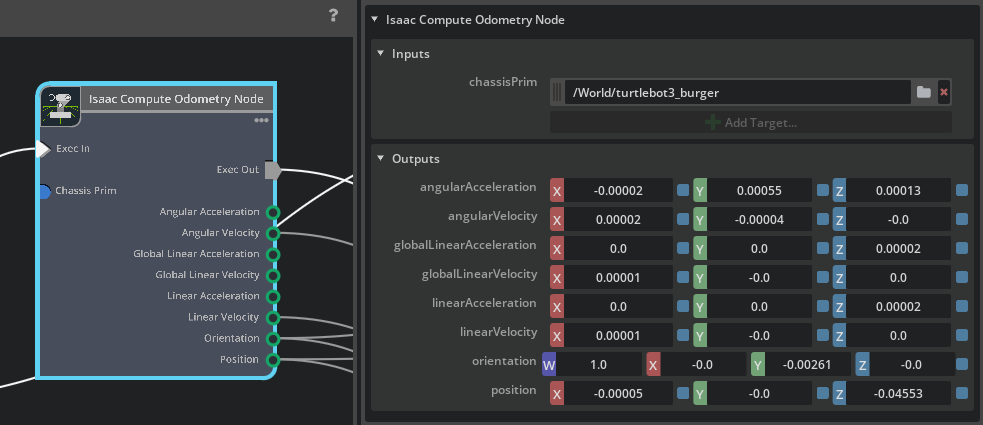This screenshot has height=425, width=983.
Task: Remove the turtlebot3_burger target with red X
Action: 944,93
